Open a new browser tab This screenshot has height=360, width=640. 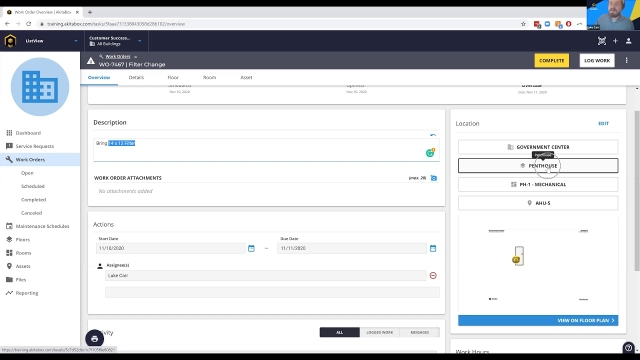[90, 12]
